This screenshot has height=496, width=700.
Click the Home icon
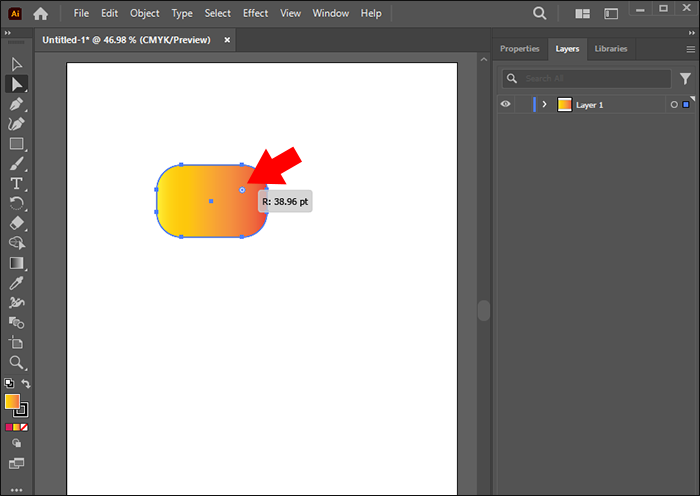tap(41, 14)
